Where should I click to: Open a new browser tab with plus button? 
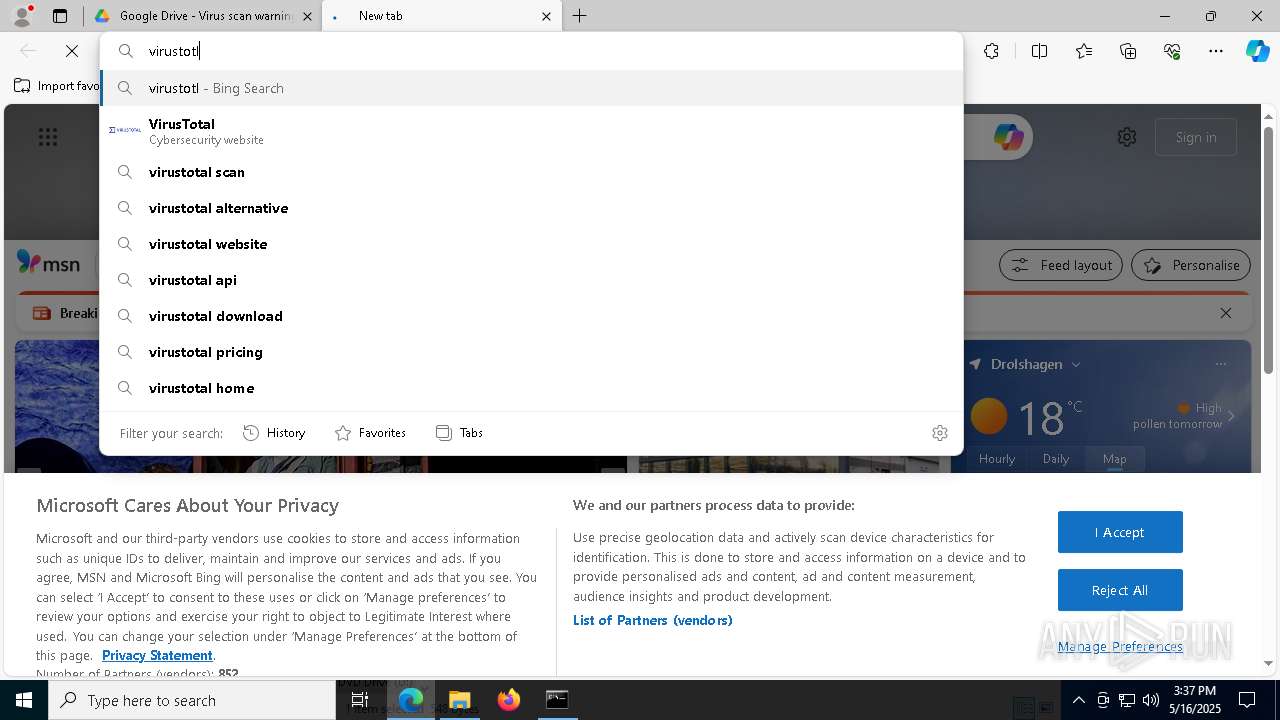[580, 16]
